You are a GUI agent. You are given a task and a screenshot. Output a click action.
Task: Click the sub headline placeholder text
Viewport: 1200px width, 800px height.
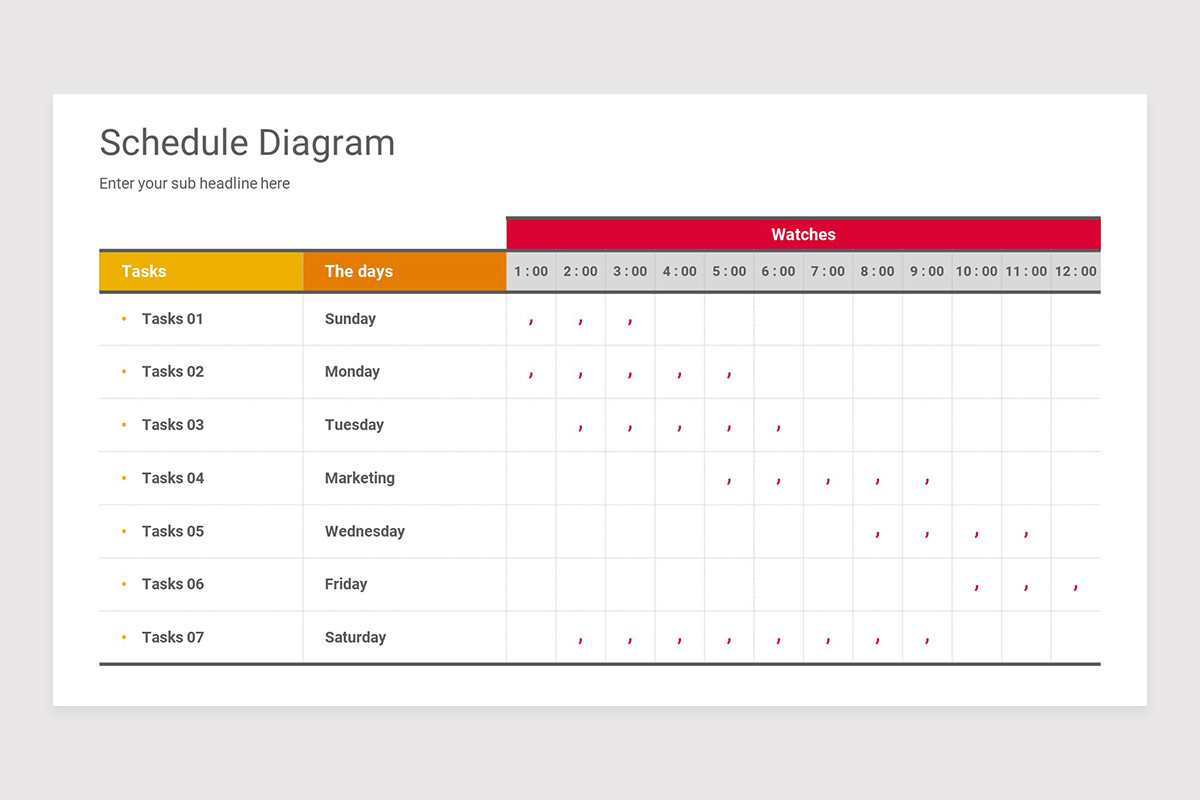[194, 183]
